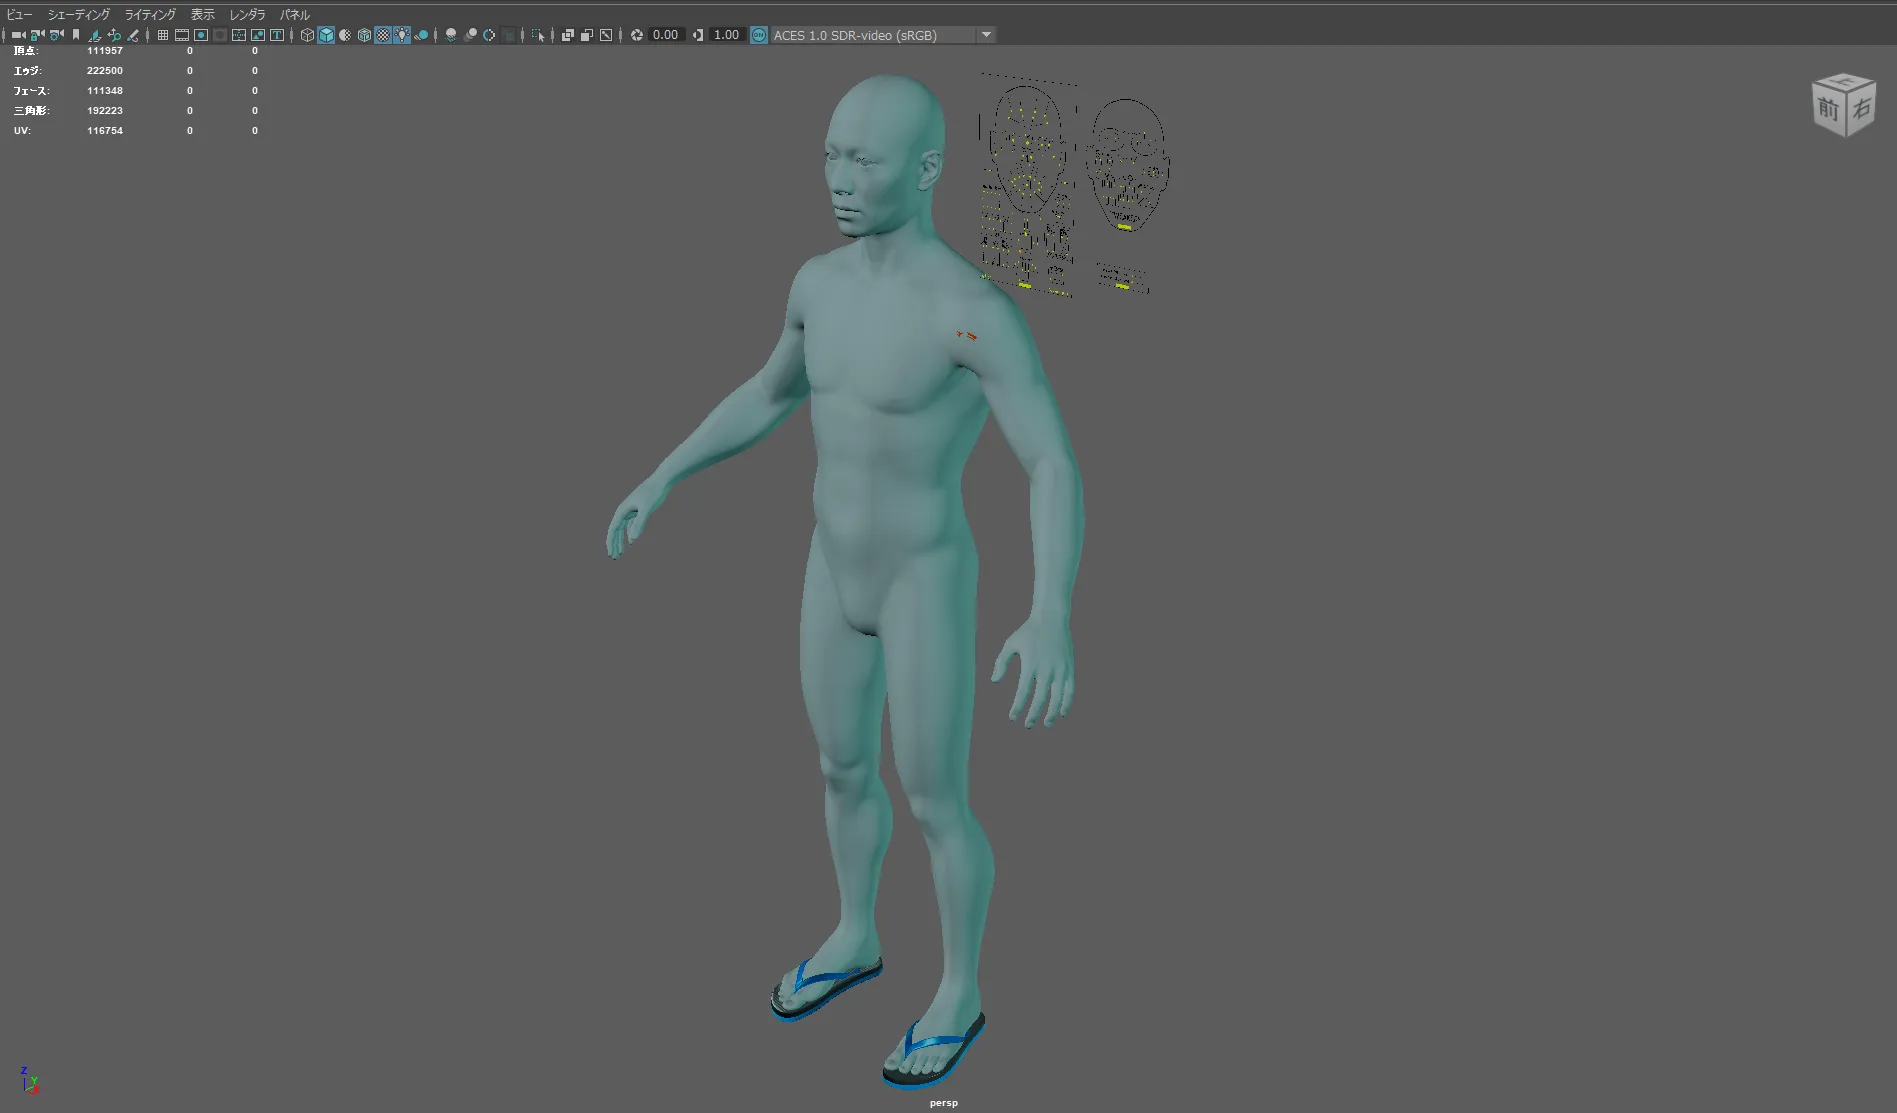The image size is (1897, 1113).
Task: Click the Grease Pencil icon
Action: (133, 35)
